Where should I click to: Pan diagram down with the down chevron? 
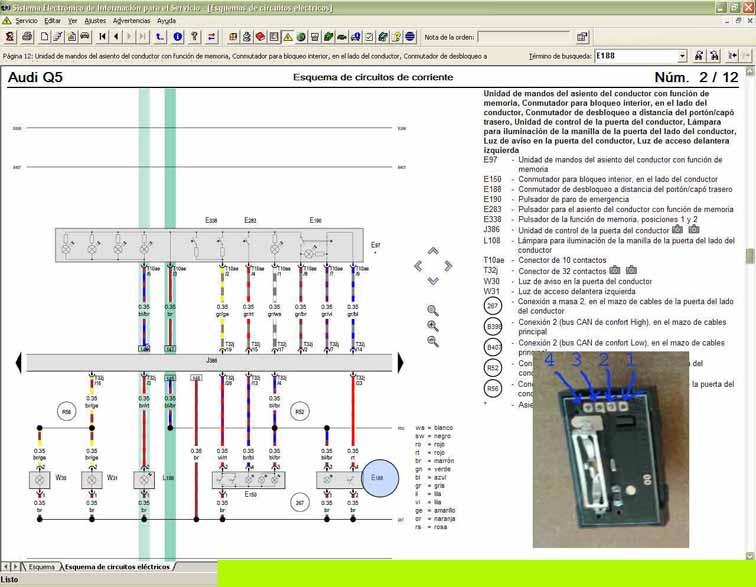pyautogui.click(x=433, y=281)
